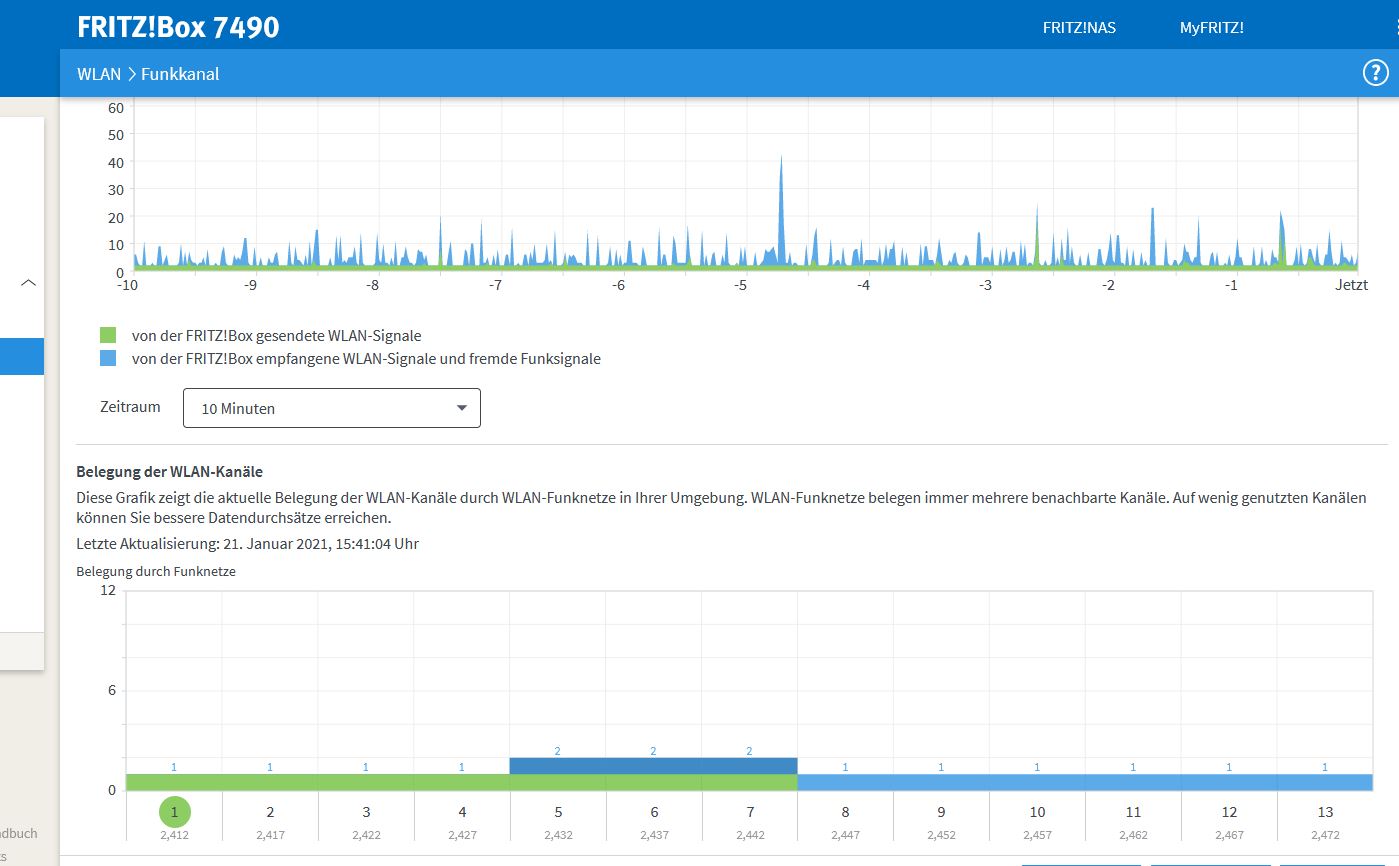1399x866 pixels.
Task: Click the '2,412' frequency label
Action: click(174, 834)
